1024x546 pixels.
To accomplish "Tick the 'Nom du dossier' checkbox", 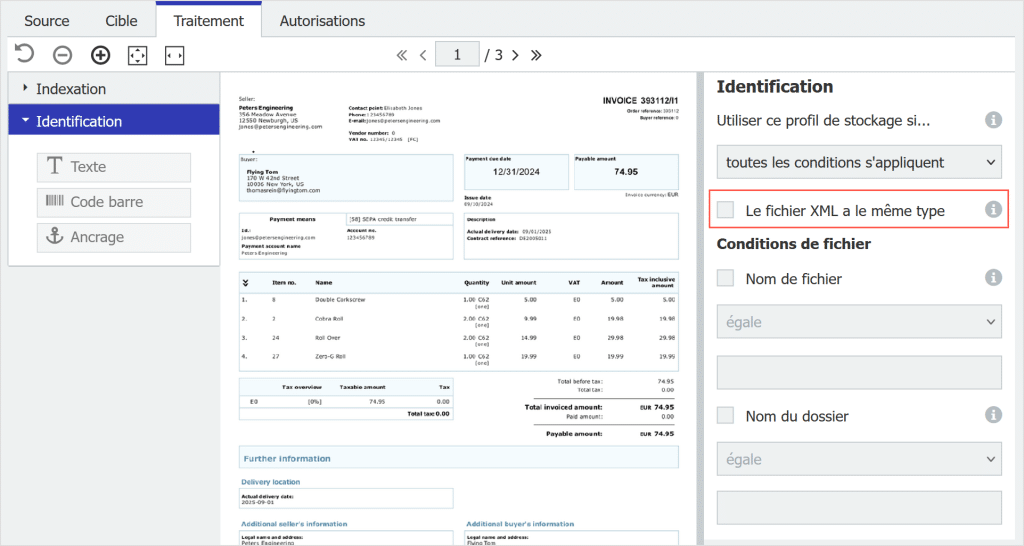I will (x=726, y=416).
